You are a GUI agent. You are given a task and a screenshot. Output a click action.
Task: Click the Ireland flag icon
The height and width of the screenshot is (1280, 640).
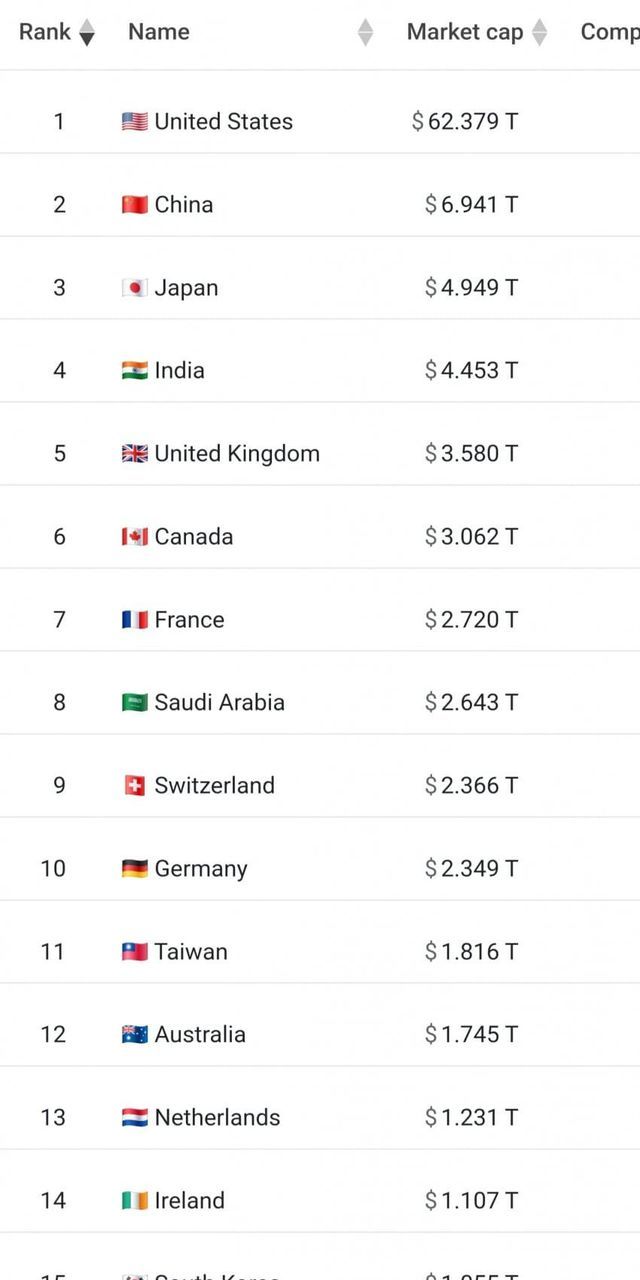(x=134, y=1201)
